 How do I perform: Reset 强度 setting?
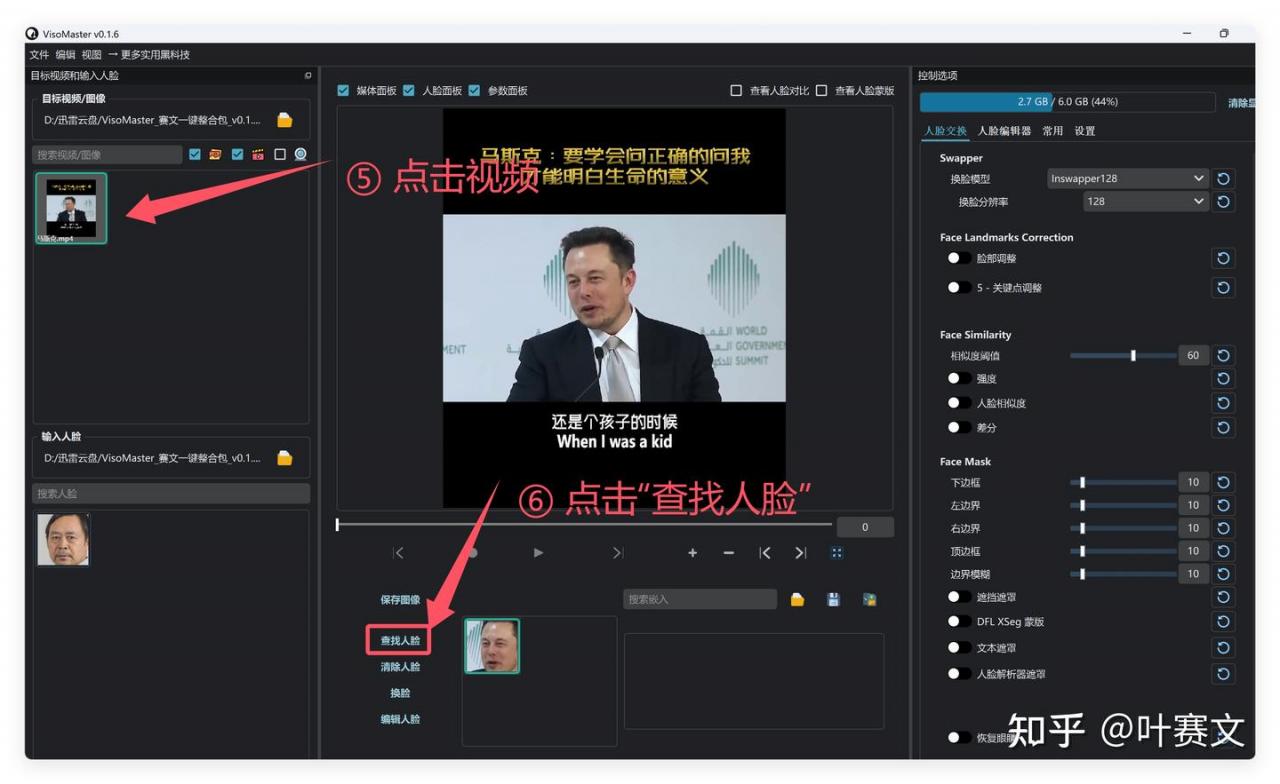click(1223, 378)
